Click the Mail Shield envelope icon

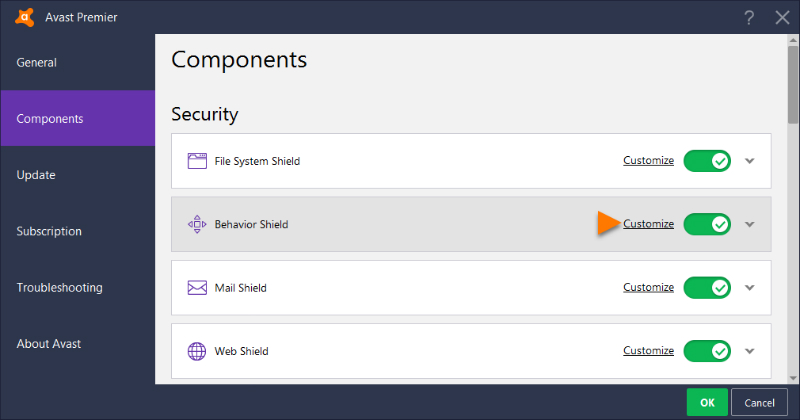[x=196, y=288]
